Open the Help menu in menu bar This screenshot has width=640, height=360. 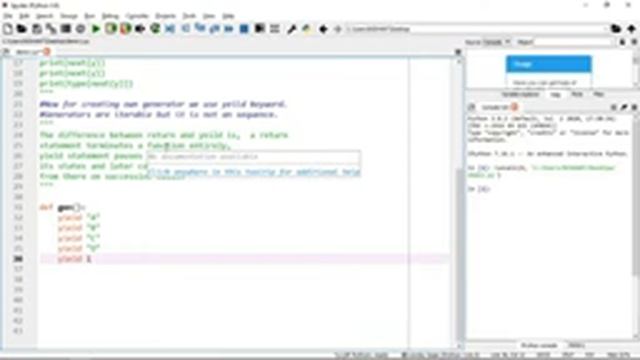228,16
